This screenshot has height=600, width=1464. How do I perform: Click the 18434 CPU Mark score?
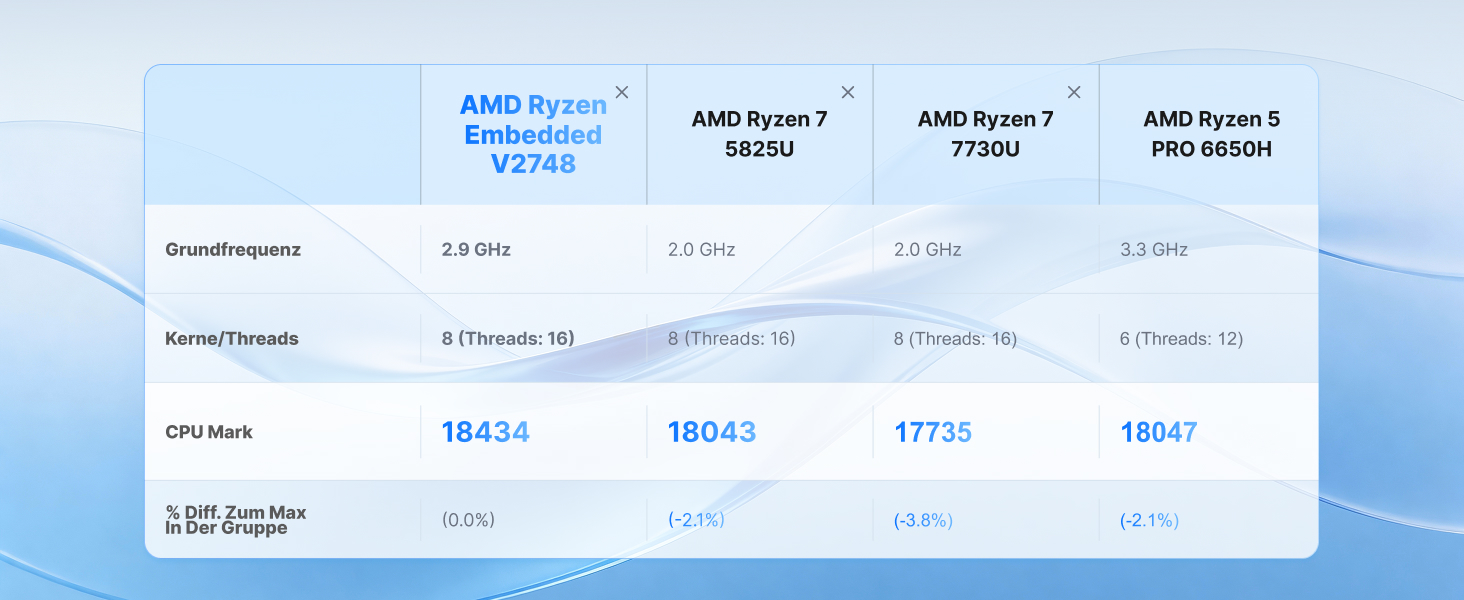coord(485,432)
